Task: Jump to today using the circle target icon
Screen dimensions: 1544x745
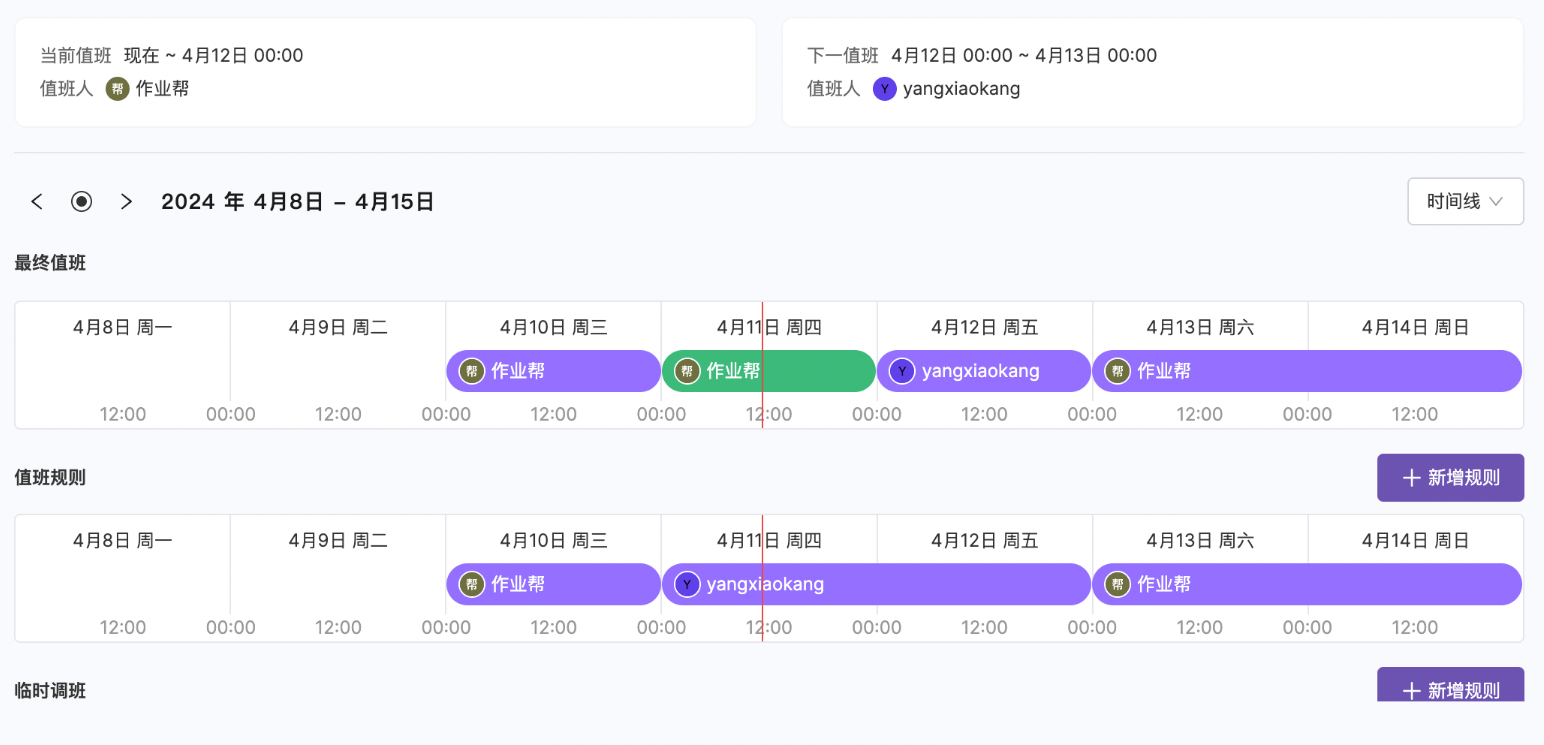Action: [81, 202]
